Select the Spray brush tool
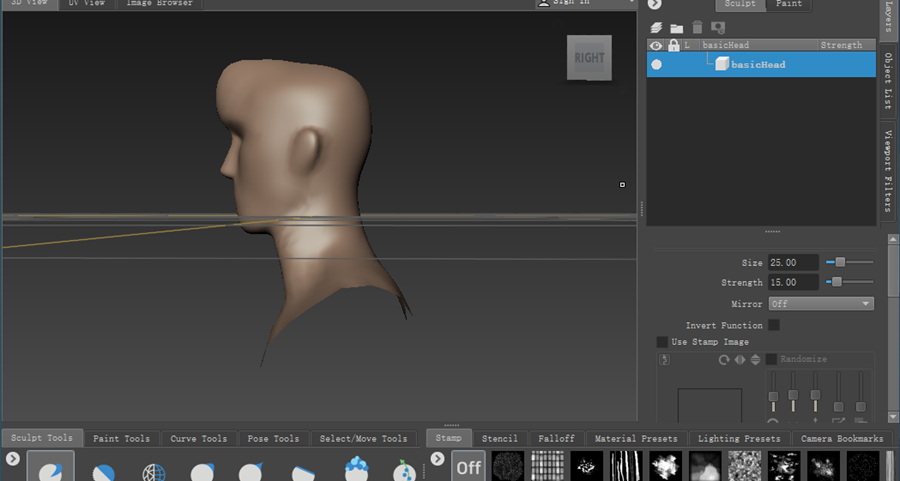This screenshot has height=481, width=900. tap(405, 470)
